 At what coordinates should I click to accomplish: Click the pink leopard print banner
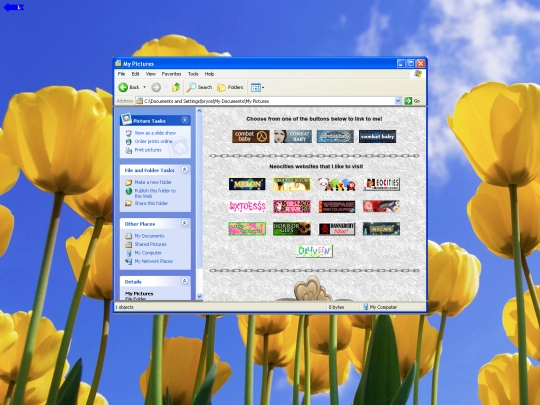pos(292,207)
